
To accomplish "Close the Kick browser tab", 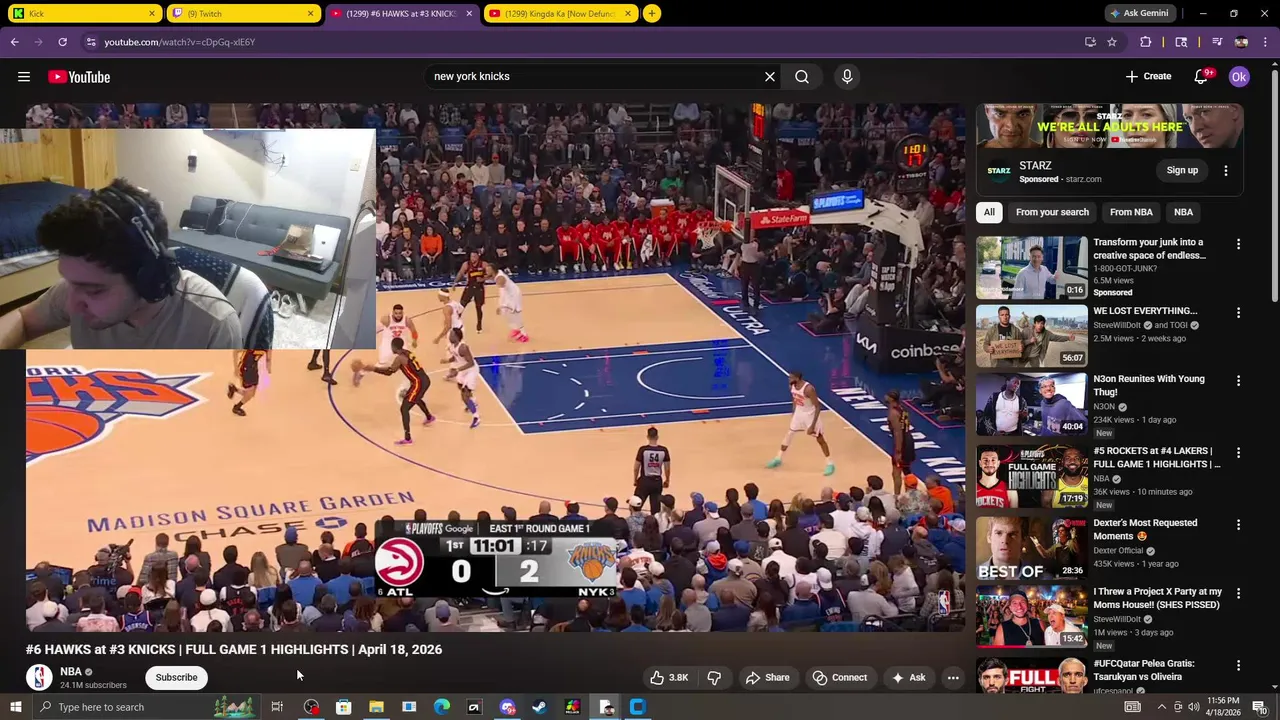I will [x=152, y=14].
